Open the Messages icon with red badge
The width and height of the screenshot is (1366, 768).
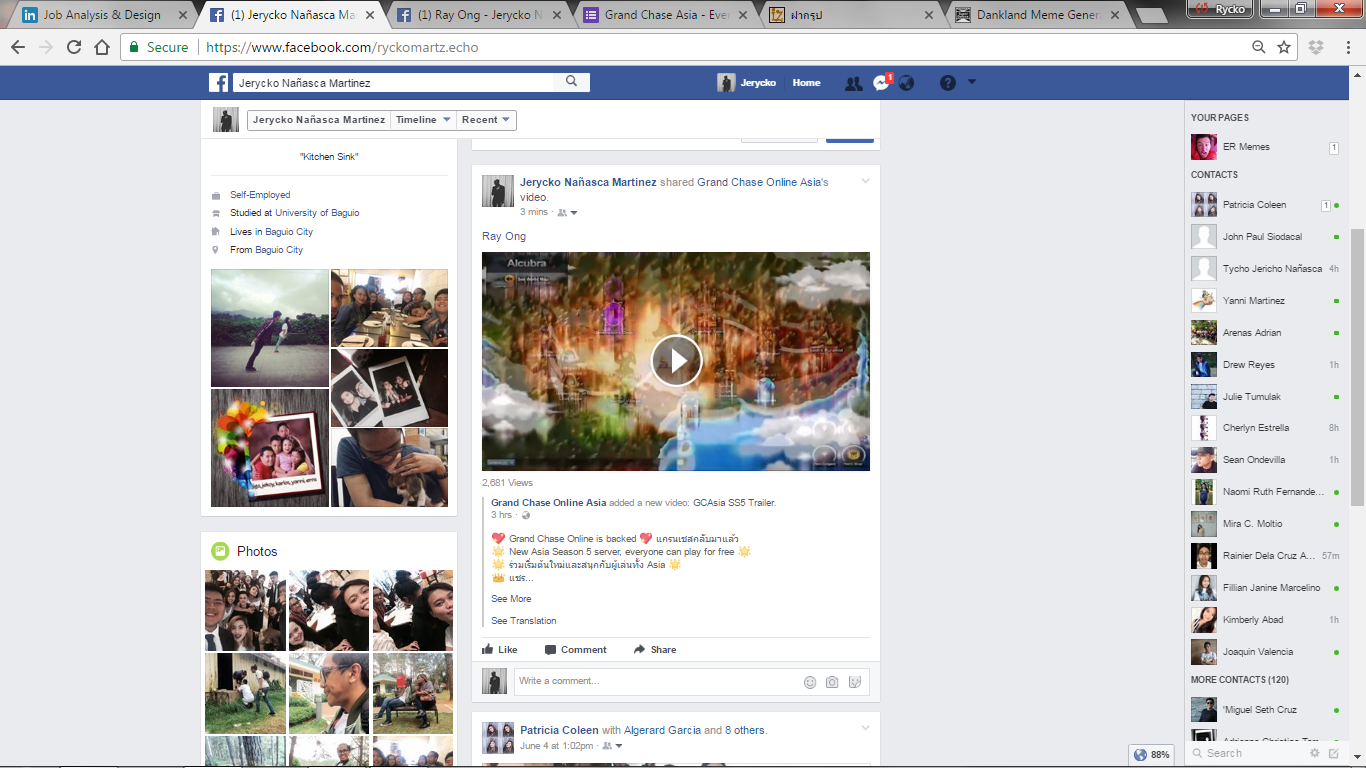(x=881, y=83)
